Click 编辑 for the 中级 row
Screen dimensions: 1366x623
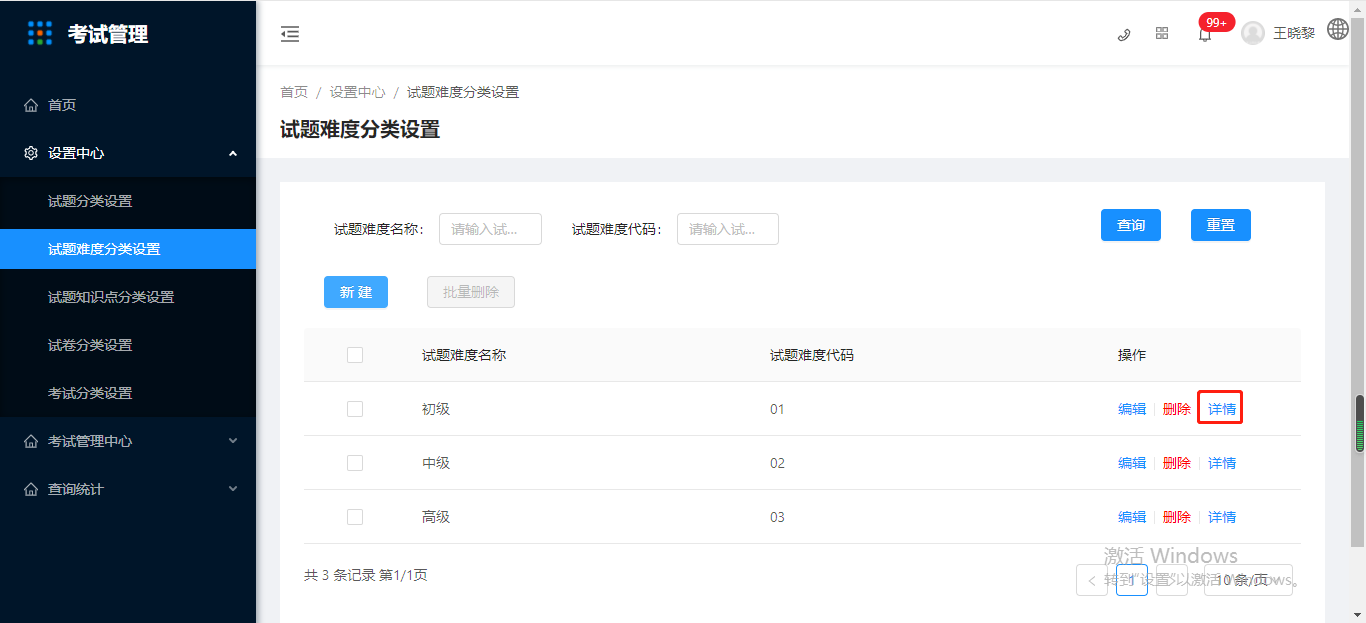tap(1132, 463)
